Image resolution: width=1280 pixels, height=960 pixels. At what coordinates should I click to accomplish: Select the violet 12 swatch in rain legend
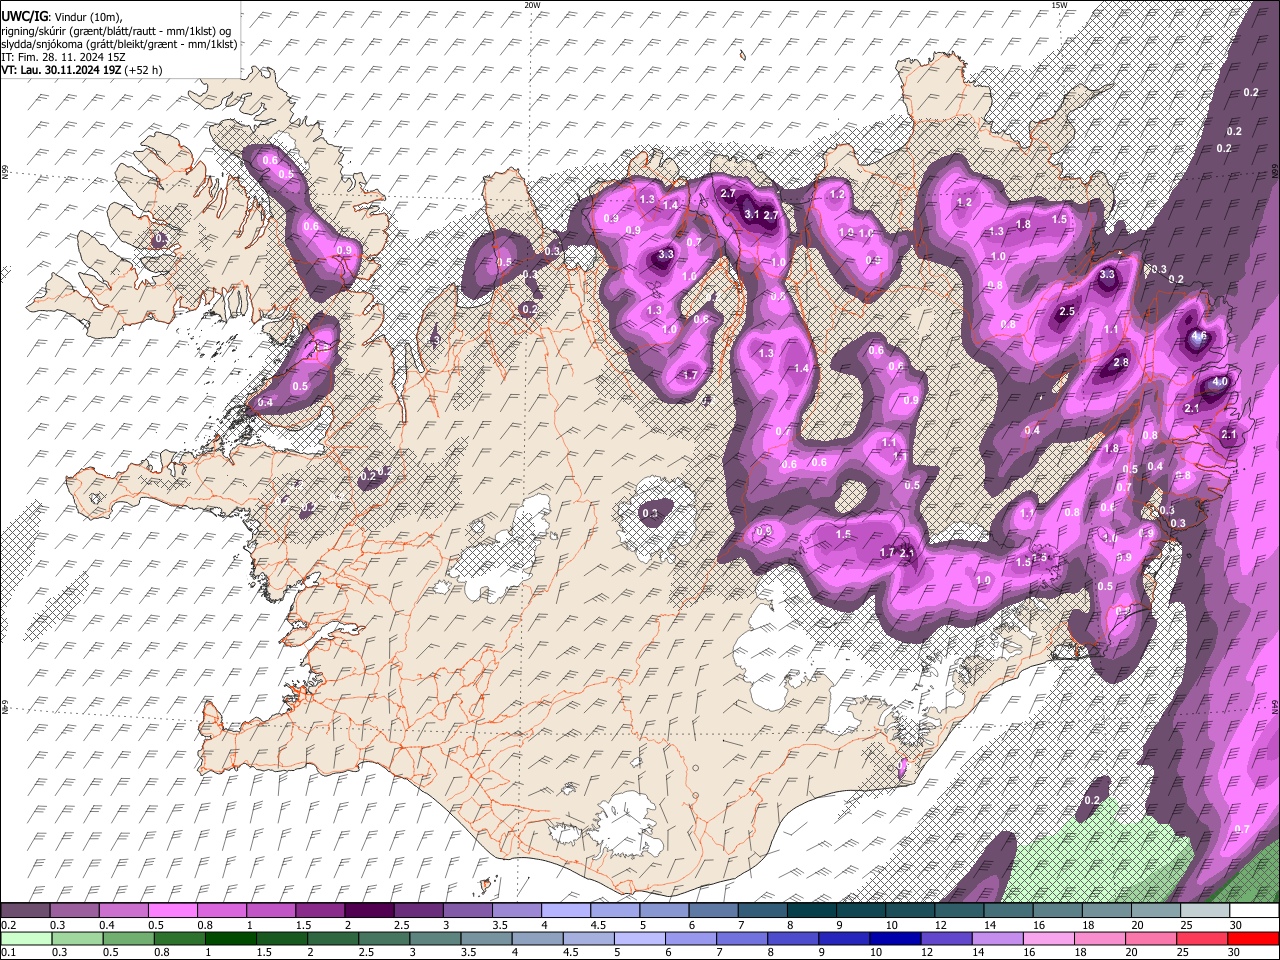[x=945, y=938]
